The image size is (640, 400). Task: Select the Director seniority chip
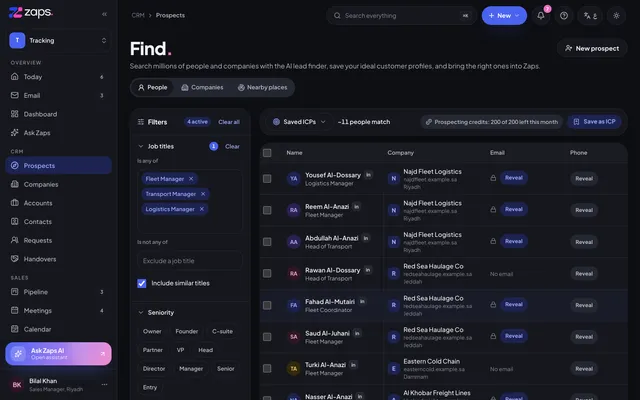point(154,369)
